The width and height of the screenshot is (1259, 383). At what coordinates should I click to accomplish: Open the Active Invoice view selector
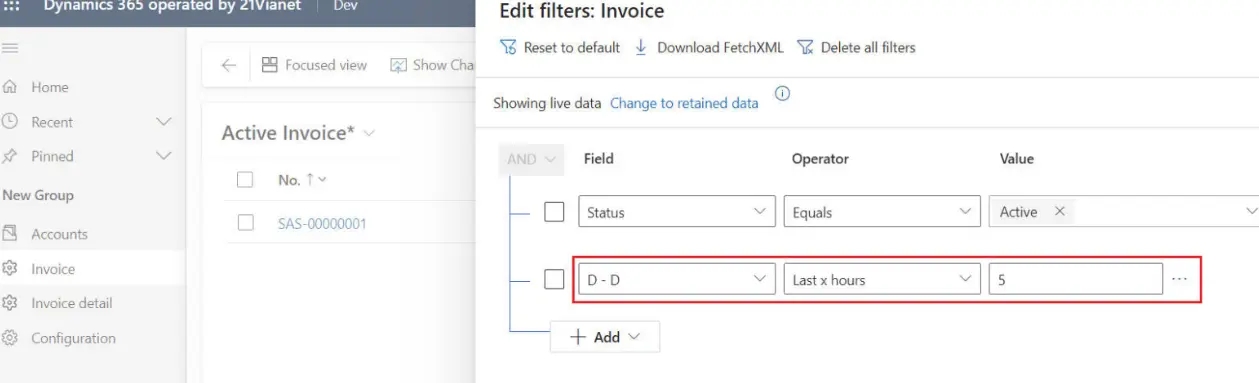point(298,133)
